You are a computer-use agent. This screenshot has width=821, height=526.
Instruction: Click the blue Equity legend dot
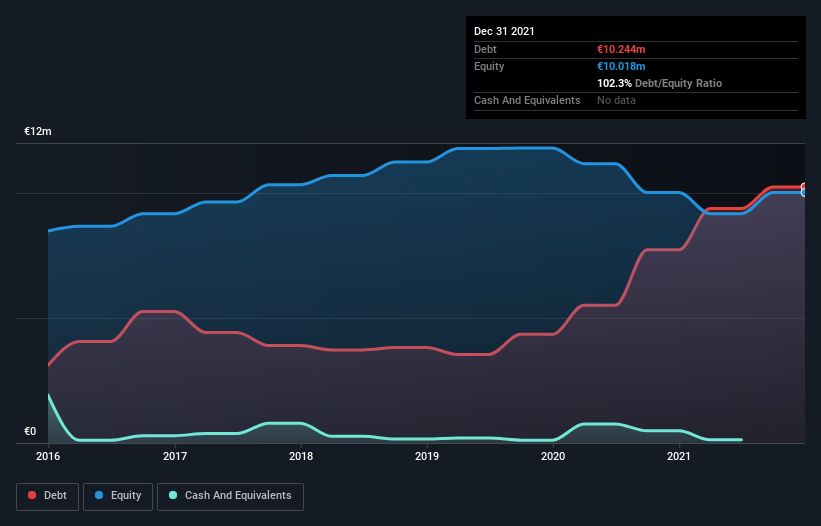click(x=99, y=495)
